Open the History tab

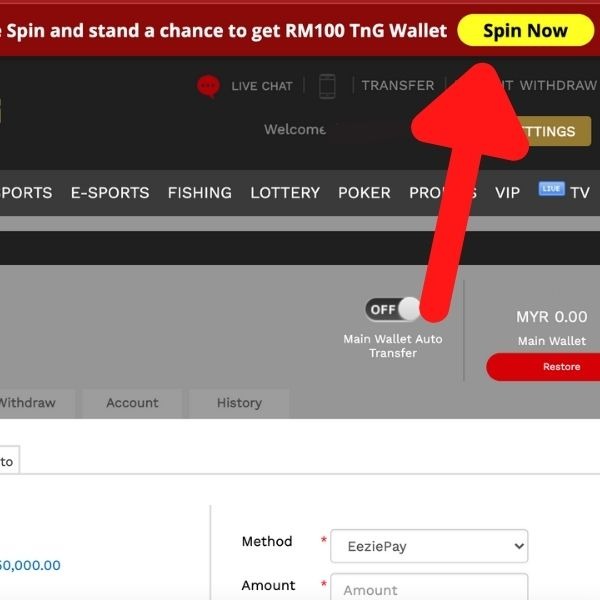click(x=239, y=403)
